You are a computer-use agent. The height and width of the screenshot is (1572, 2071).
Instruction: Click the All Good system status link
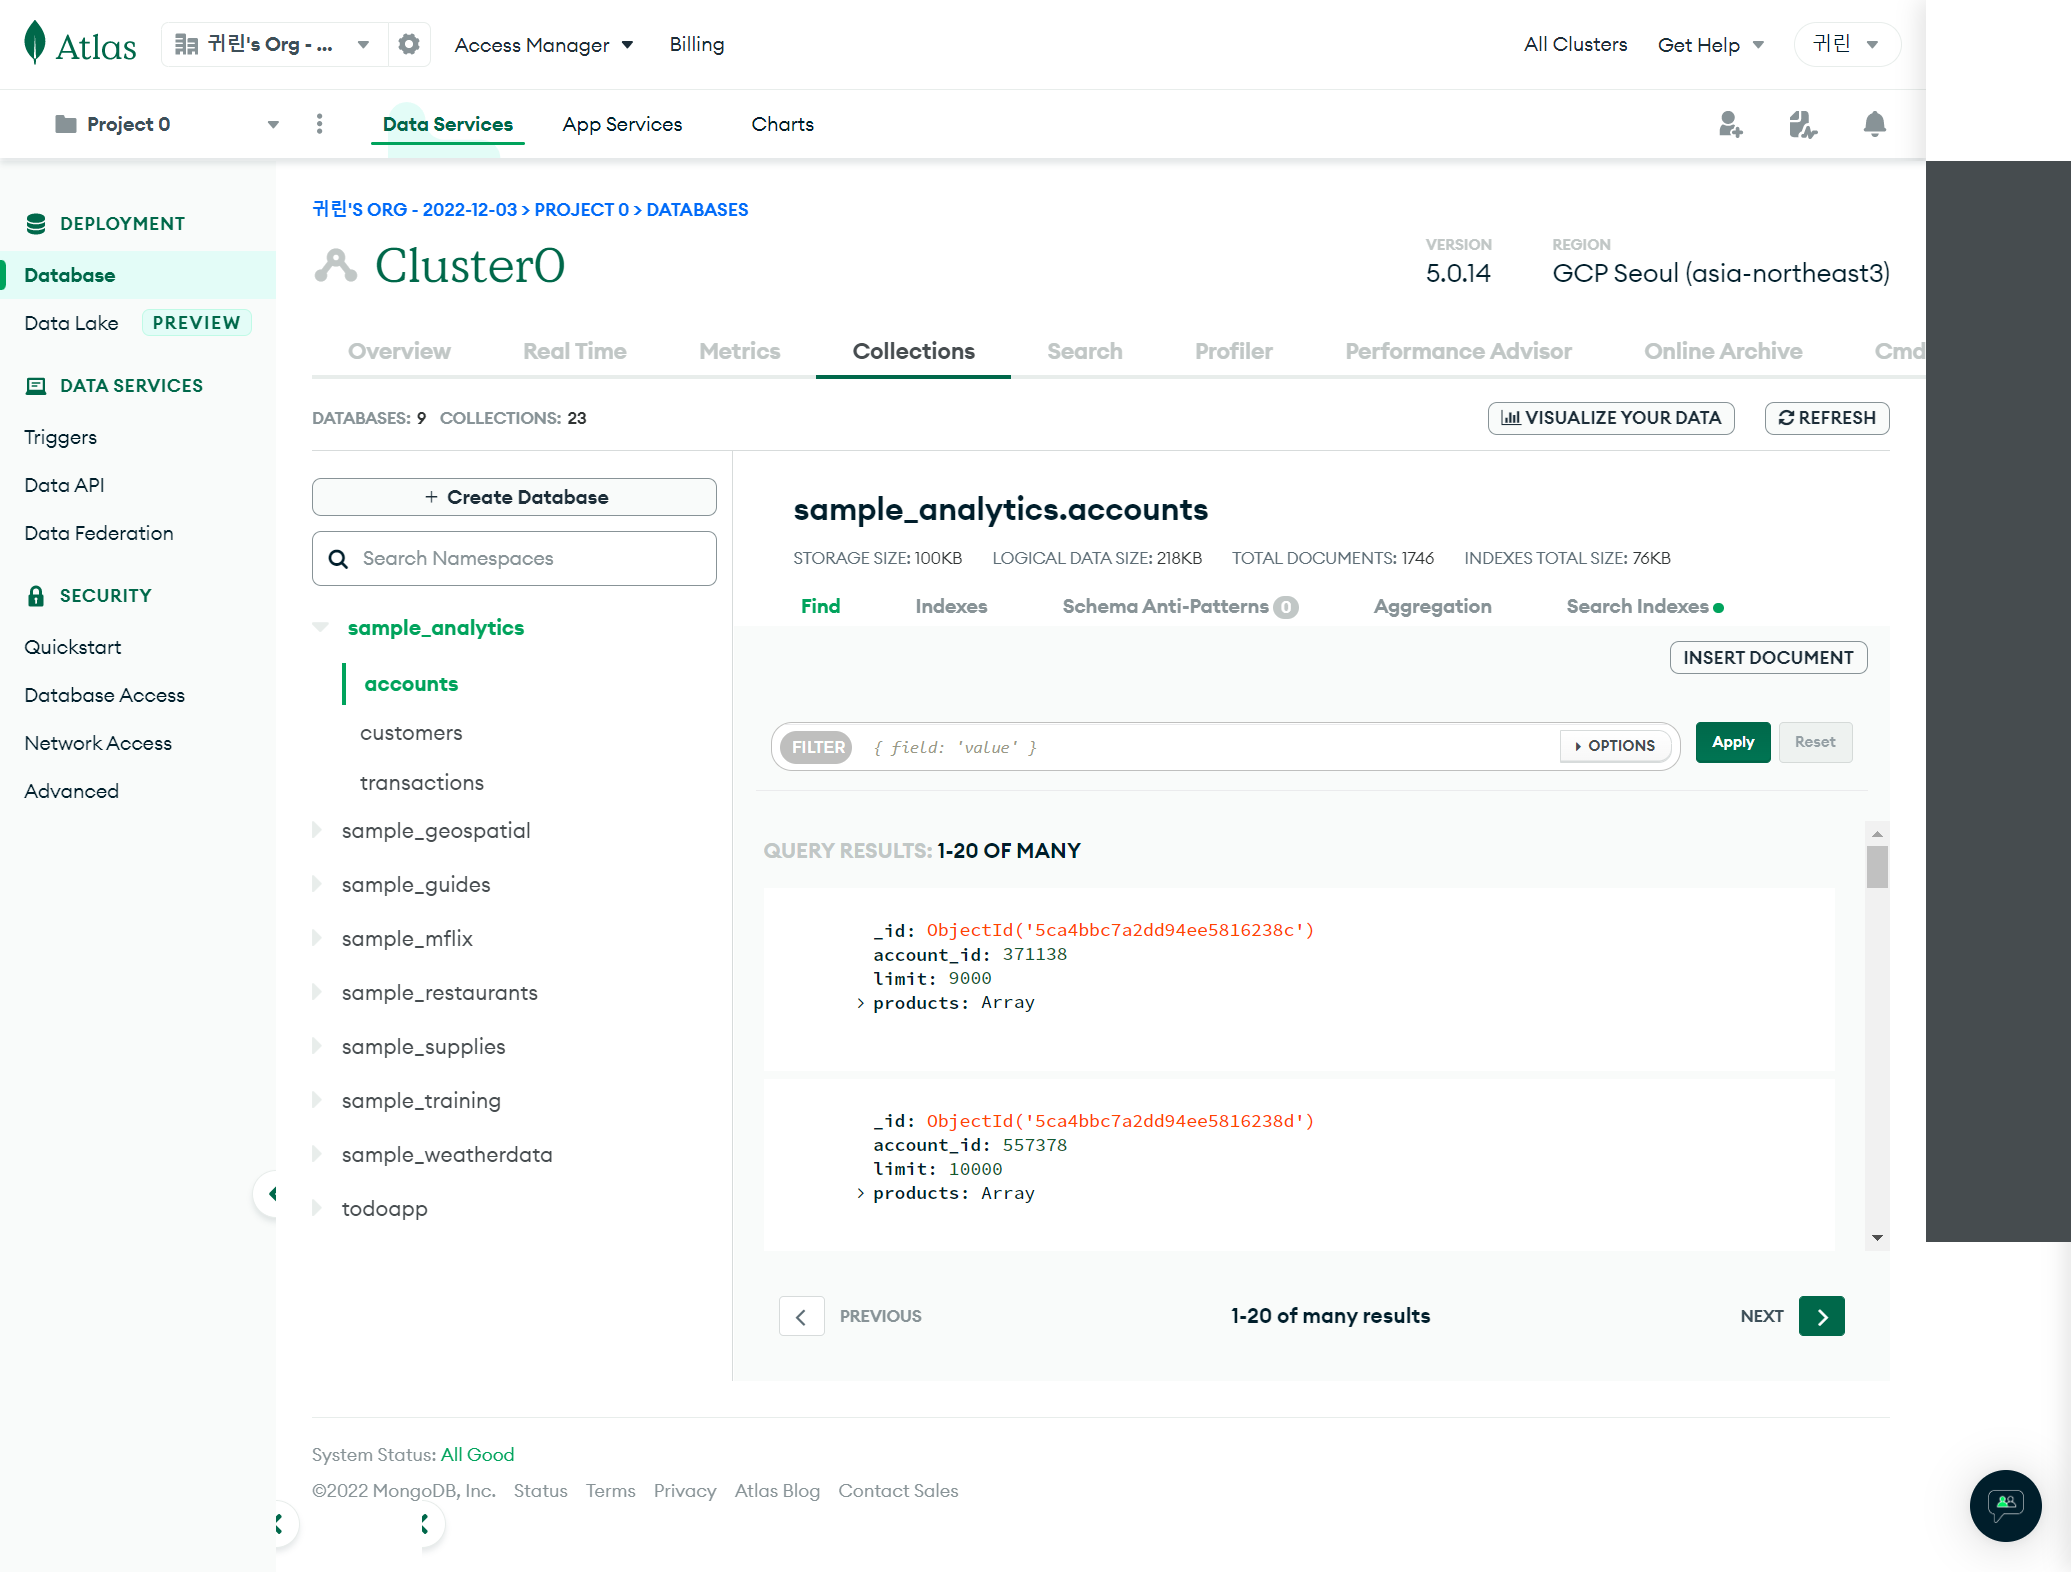point(477,1455)
